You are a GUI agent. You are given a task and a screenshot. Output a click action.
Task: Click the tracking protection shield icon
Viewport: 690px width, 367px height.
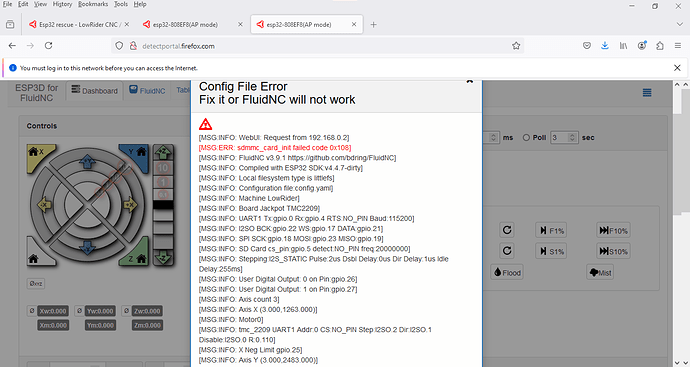pyautogui.click(x=119, y=46)
